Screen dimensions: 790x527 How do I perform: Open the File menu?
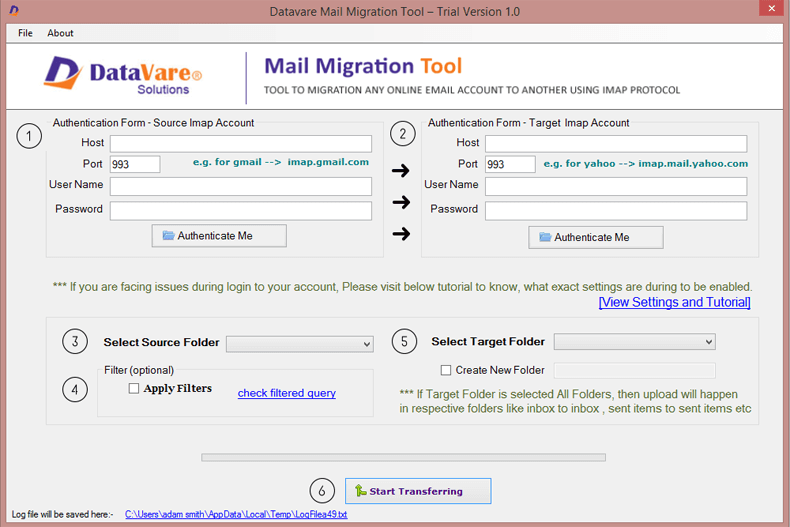25,33
